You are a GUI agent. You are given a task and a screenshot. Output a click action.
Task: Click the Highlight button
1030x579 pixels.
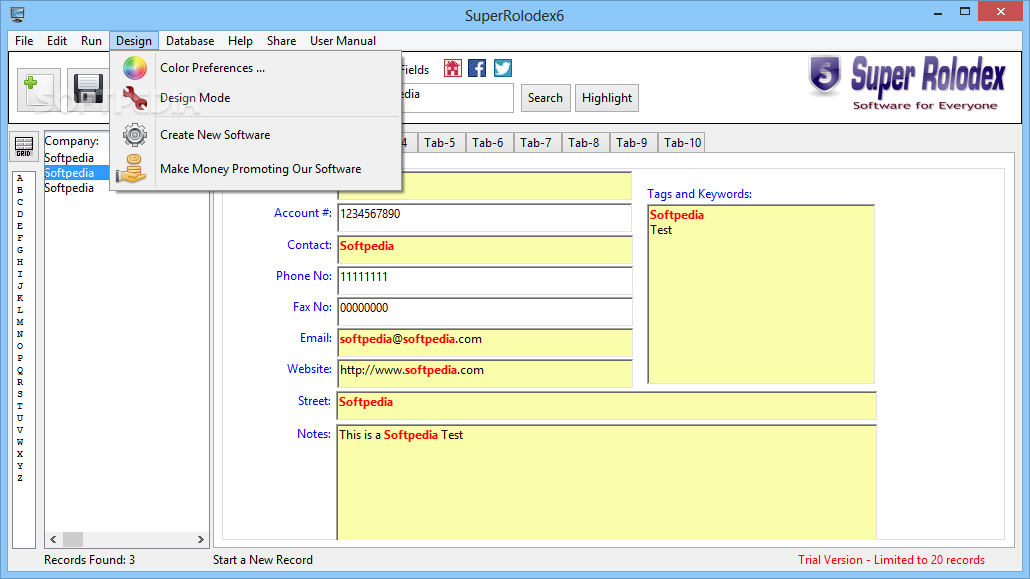coord(607,98)
